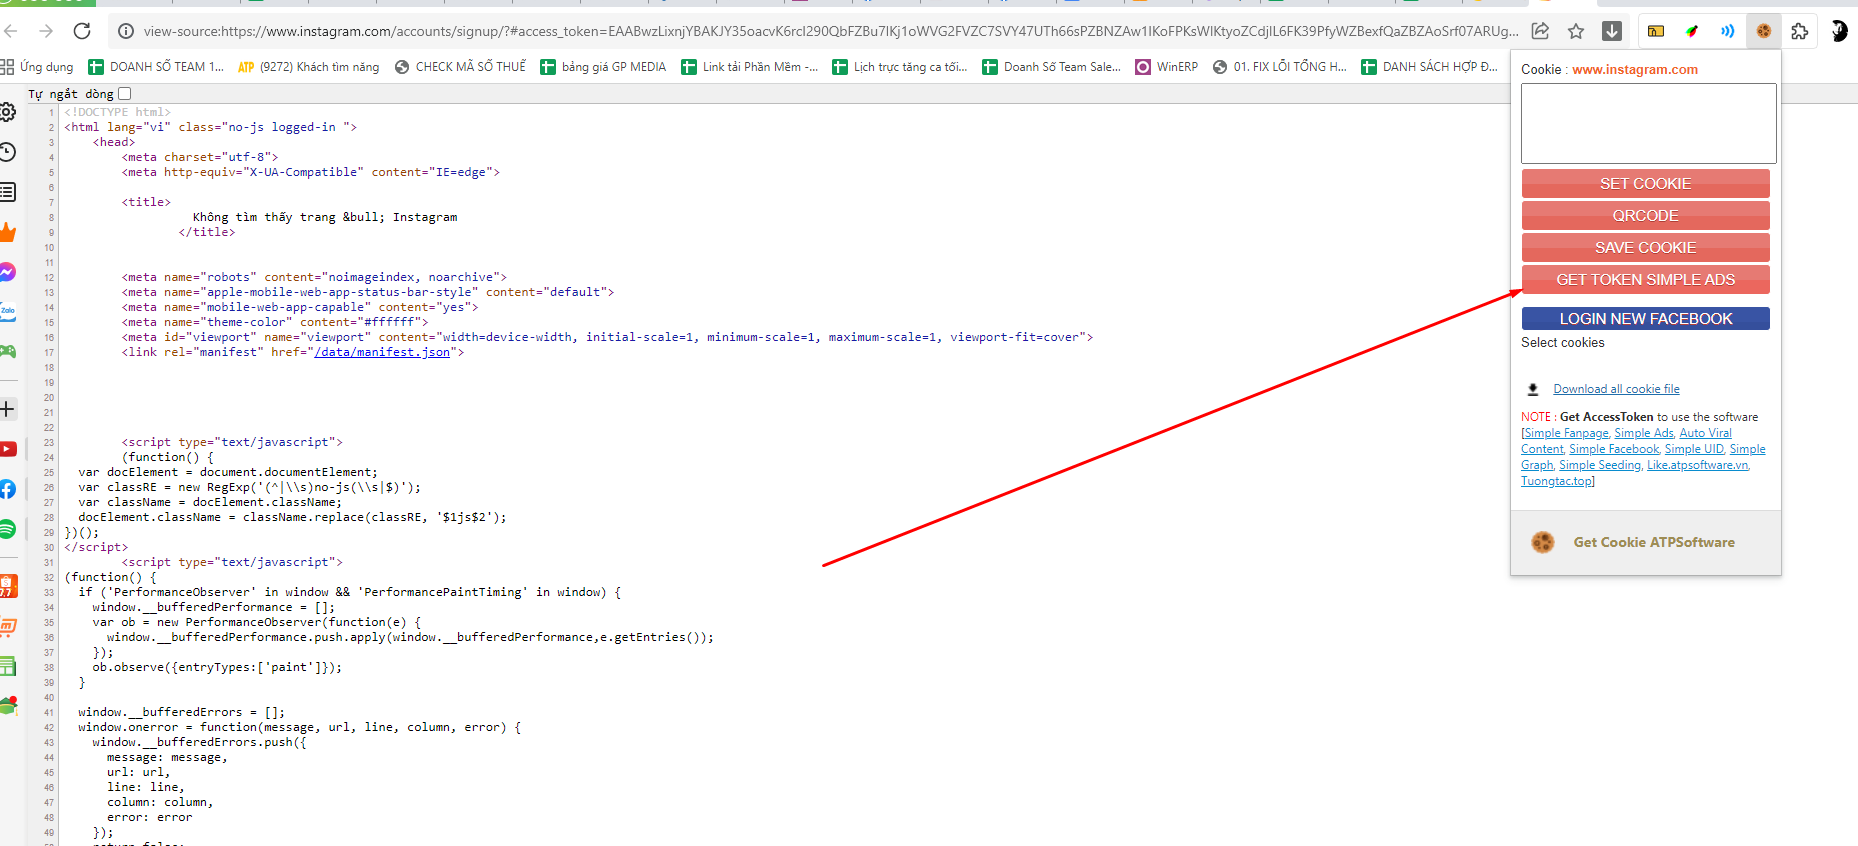This screenshot has width=1858, height=846.
Task: Open DOANH SỐ TEAM 1 bookmark
Action: (x=156, y=67)
